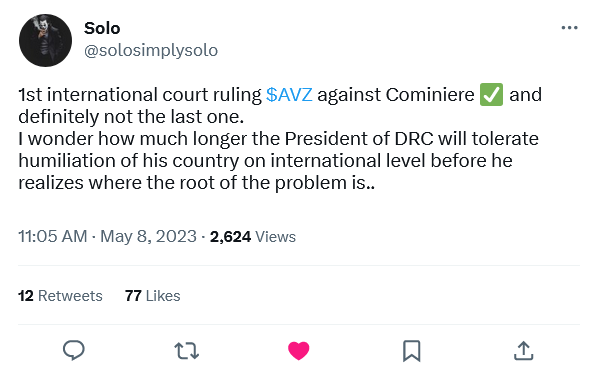View Solo's profile picture

click(x=45, y=40)
